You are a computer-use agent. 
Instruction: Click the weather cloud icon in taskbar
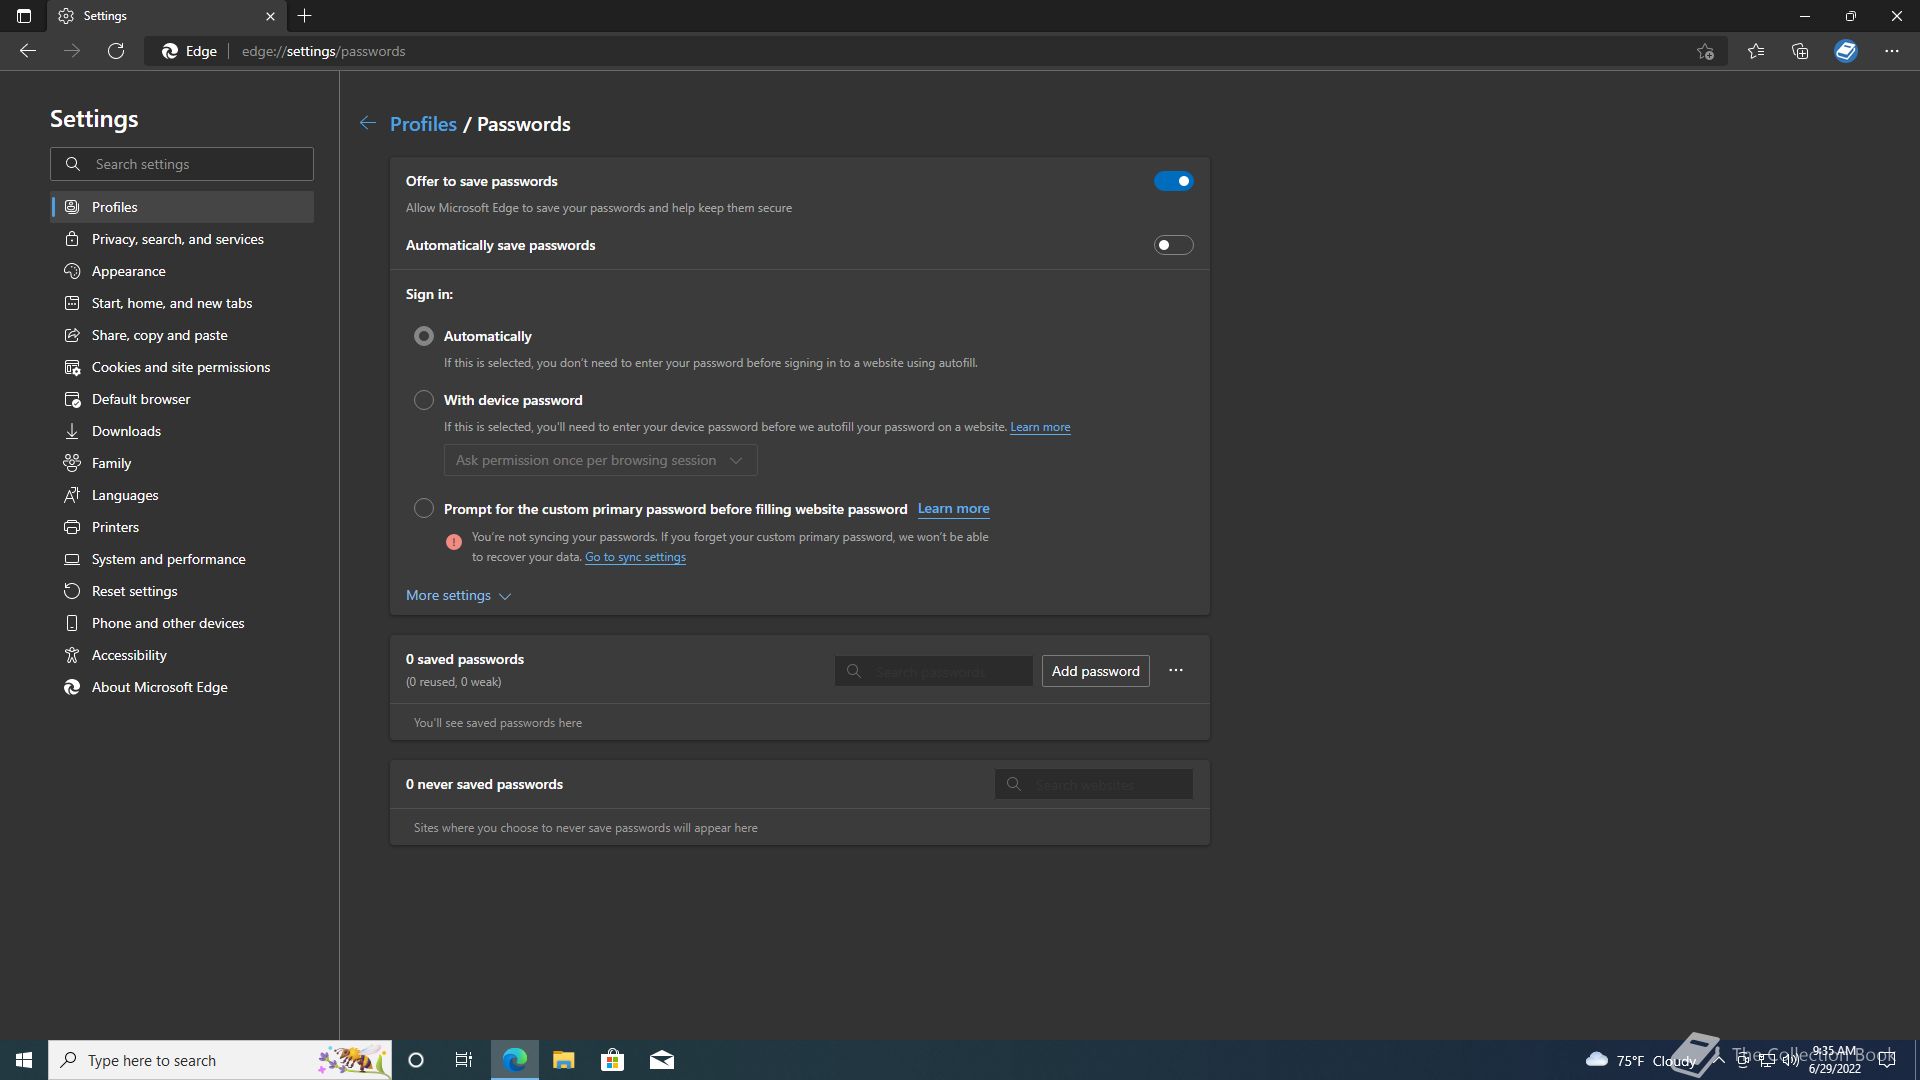pos(1597,1059)
